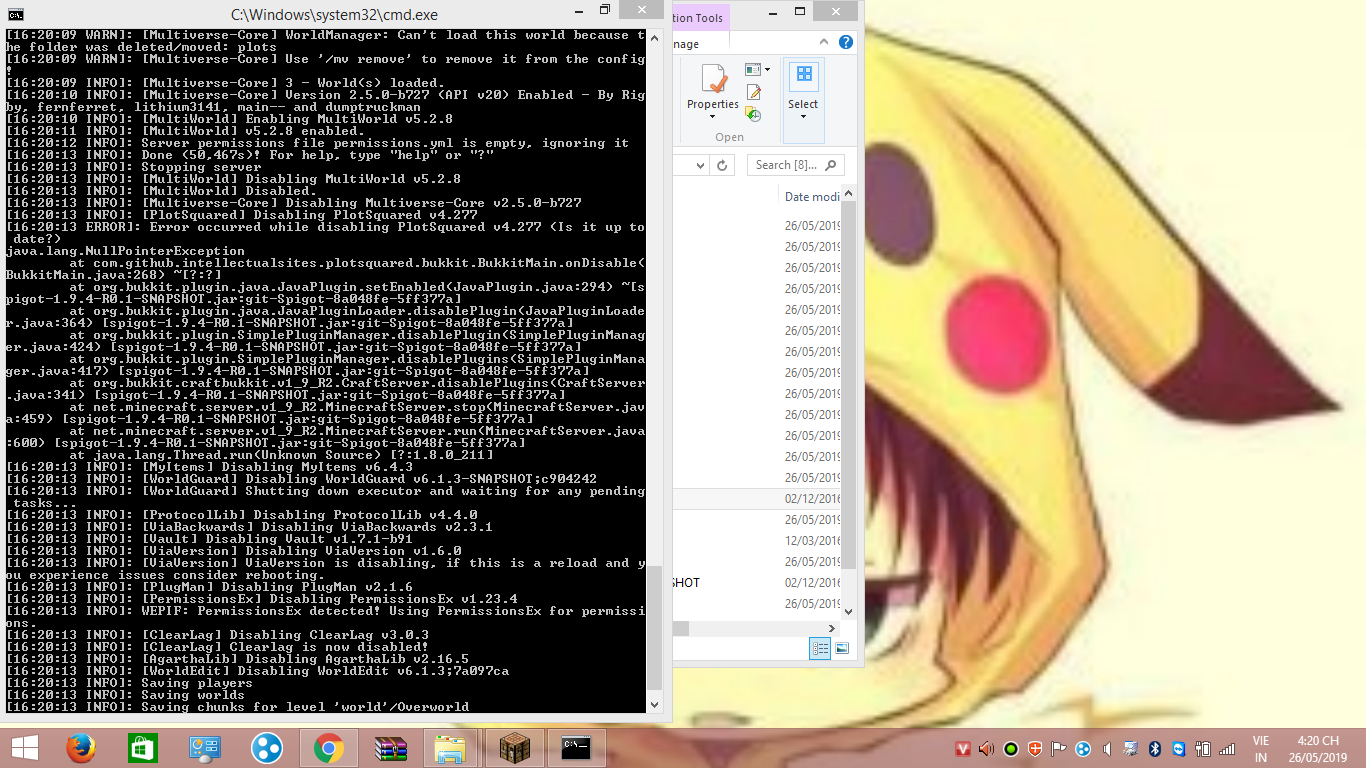This screenshot has width=1366, height=768.
Task: Open the orange speaker tray icon
Action: coord(987,748)
